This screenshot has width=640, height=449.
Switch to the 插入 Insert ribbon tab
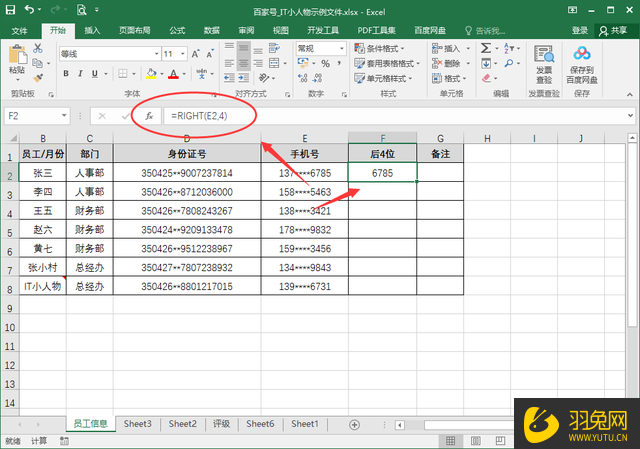(92, 31)
